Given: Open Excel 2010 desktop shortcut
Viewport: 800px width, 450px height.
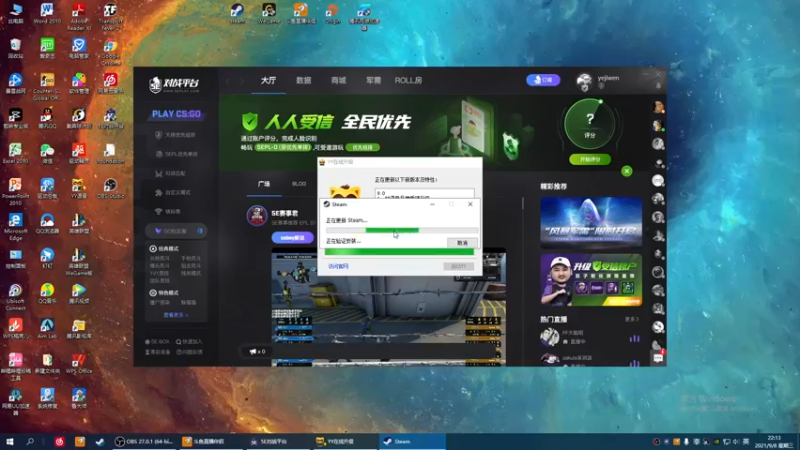Looking at the screenshot, I should click(x=15, y=153).
